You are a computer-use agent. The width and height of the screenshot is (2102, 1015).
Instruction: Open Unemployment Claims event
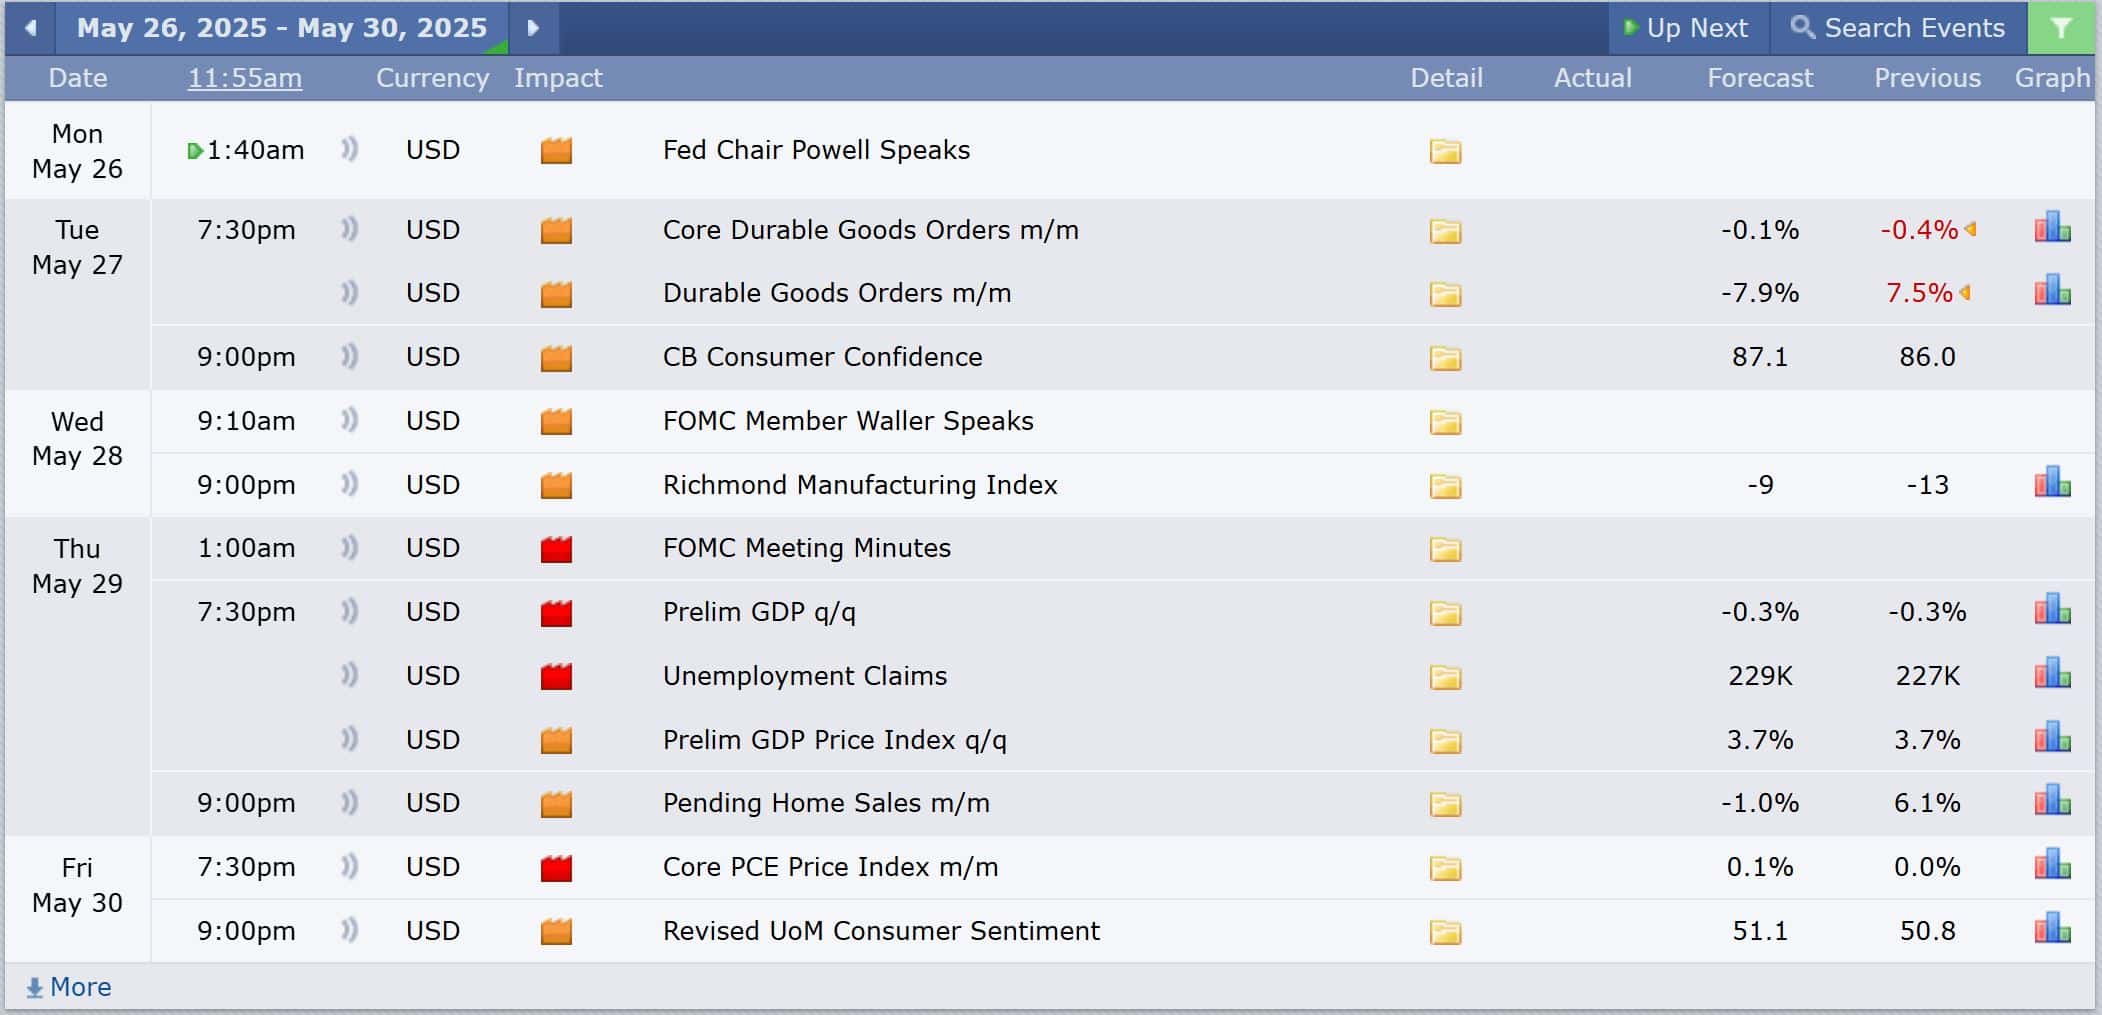(805, 676)
